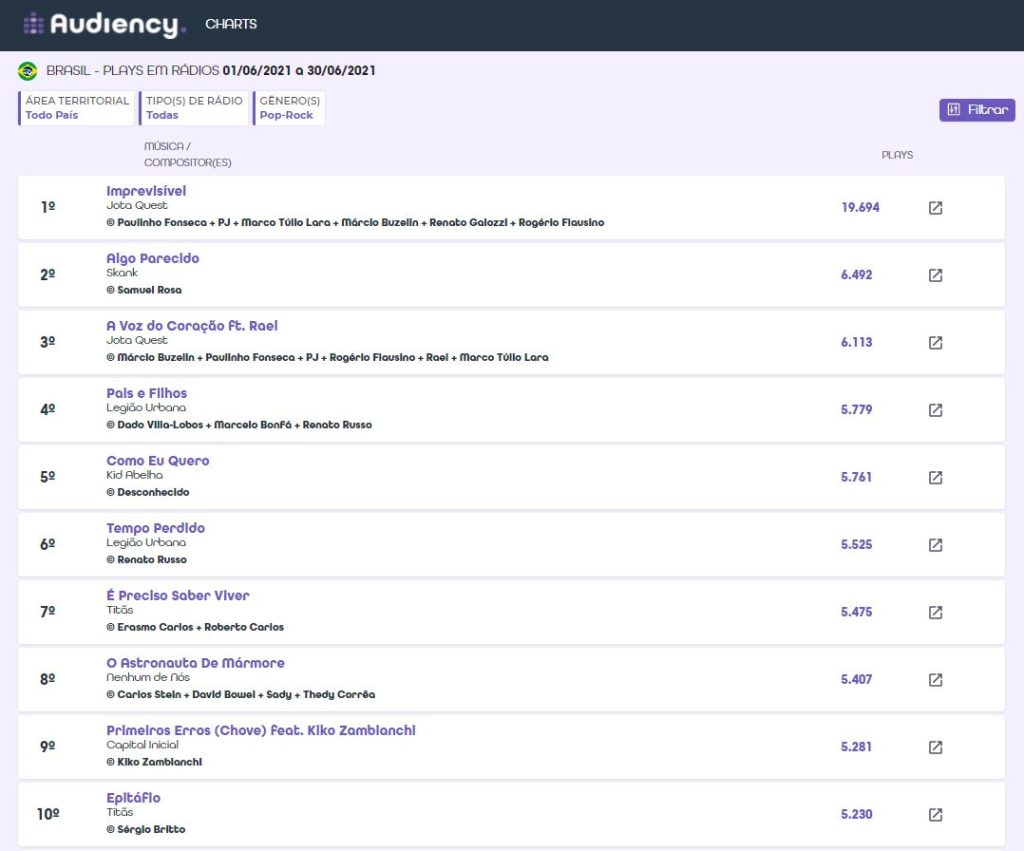The width and height of the screenshot is (1024, 851).
Task: Click the Música / Compositor(es) column header
Action: coord(187,154)
